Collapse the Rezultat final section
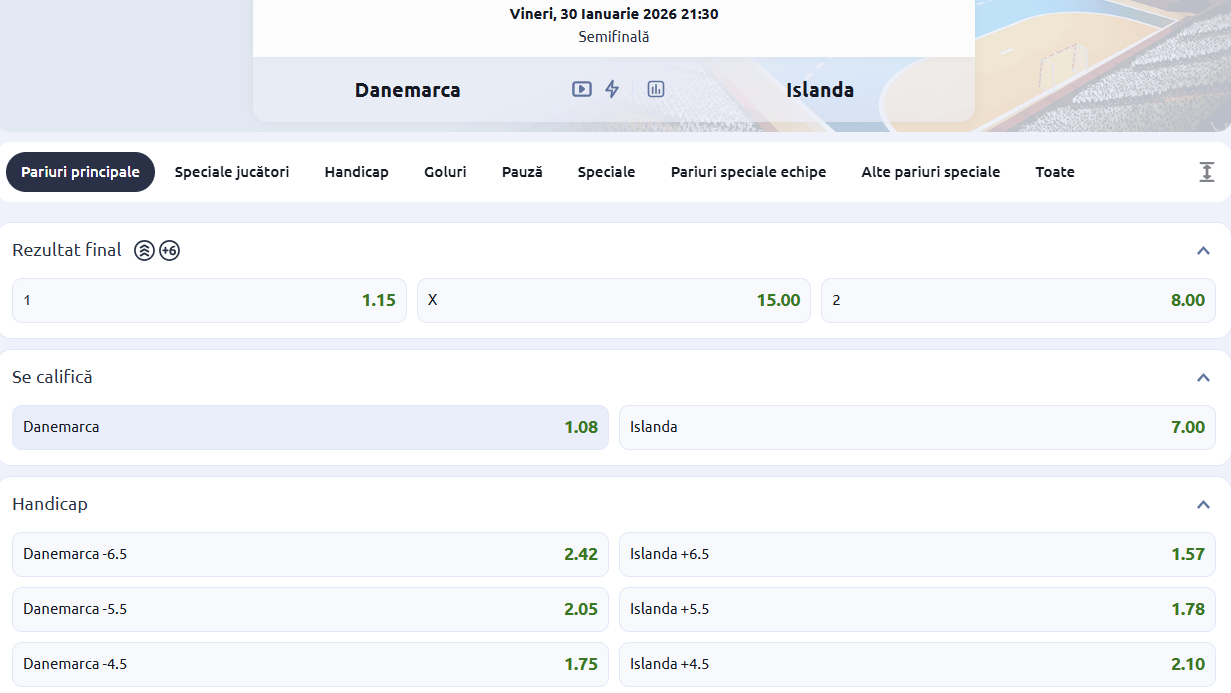Image resolution: width=1231 pixels, height=693 pixels. pos(1203,251)
